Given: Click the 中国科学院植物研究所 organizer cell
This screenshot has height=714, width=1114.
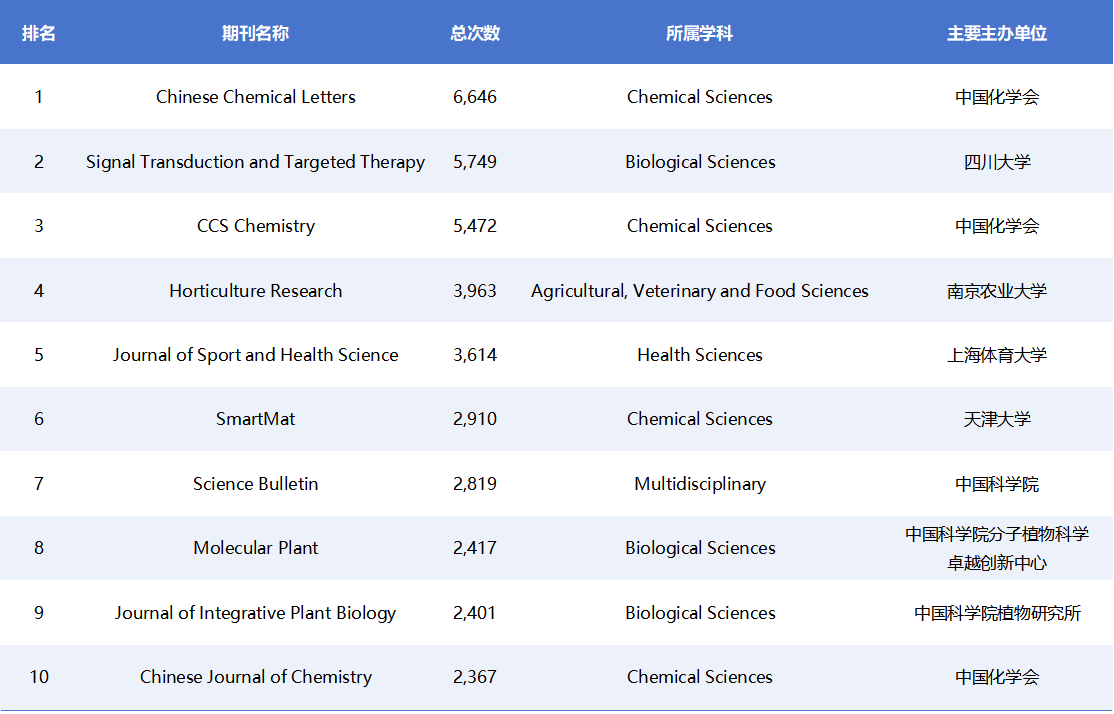Looking at the screenshot, I should coord(997,613).
